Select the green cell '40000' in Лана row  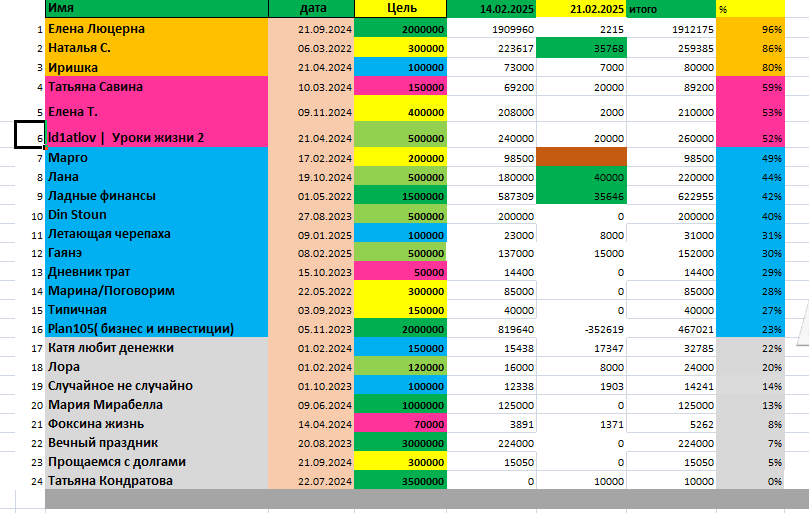(581, 177)
